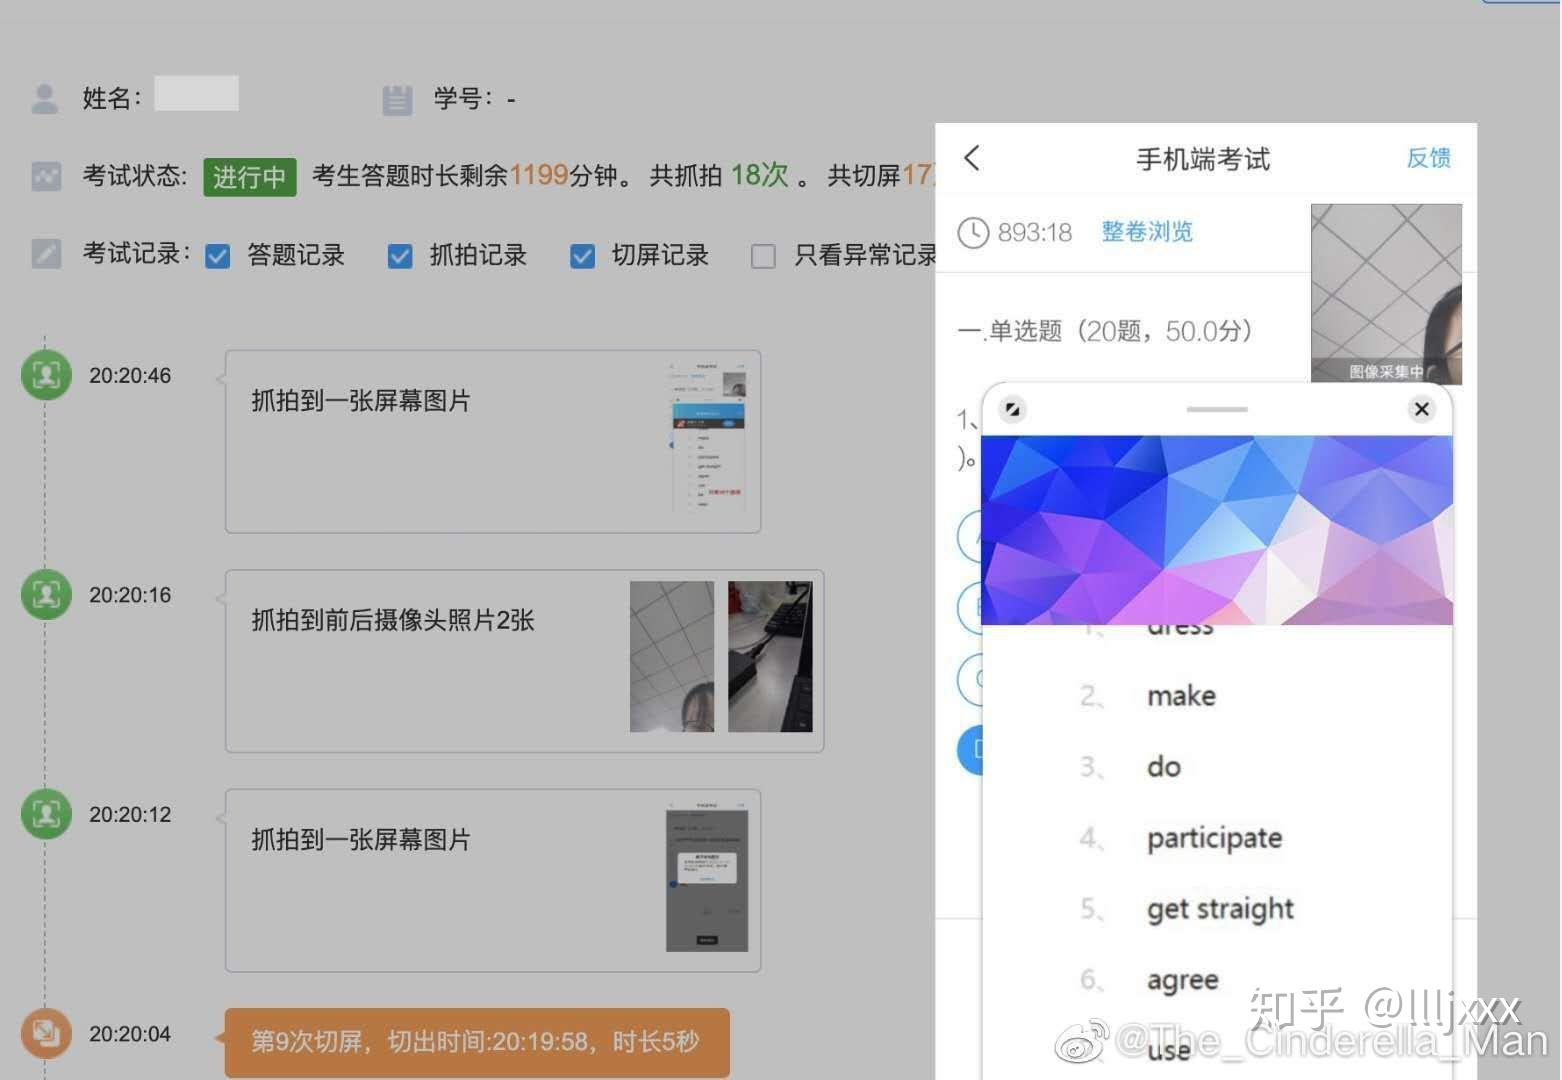Click the orange 第9次切屏 record bar

click(477, 1042)
